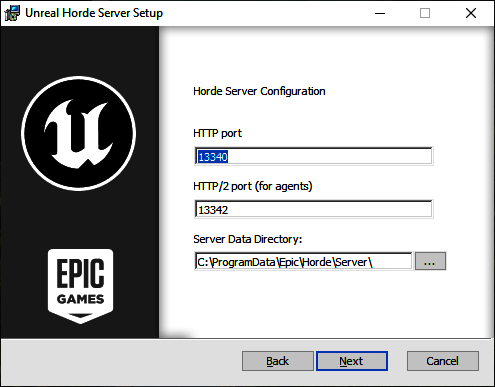
Task: Go to Next setup step
Action: (x=352, y=361)
